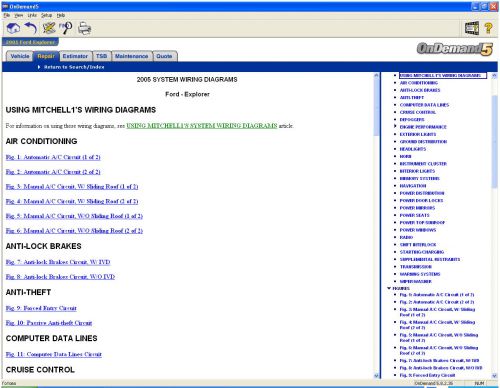The image size is (500, 388).
Task: Select Anti-Theft in the index pane
Action: pos(412,97)
